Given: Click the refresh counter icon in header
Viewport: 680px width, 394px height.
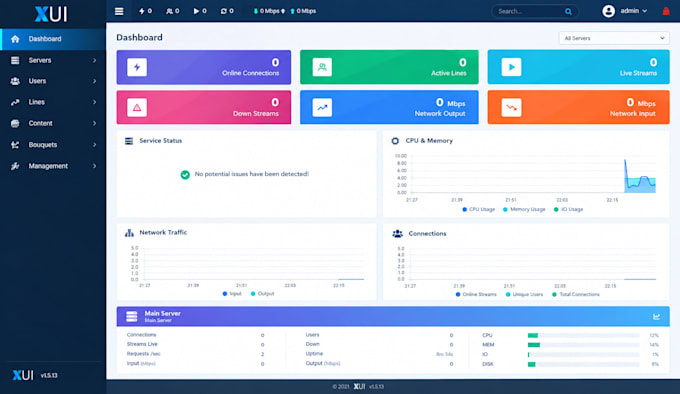Looking at the screenshot, I should point(224,11).
